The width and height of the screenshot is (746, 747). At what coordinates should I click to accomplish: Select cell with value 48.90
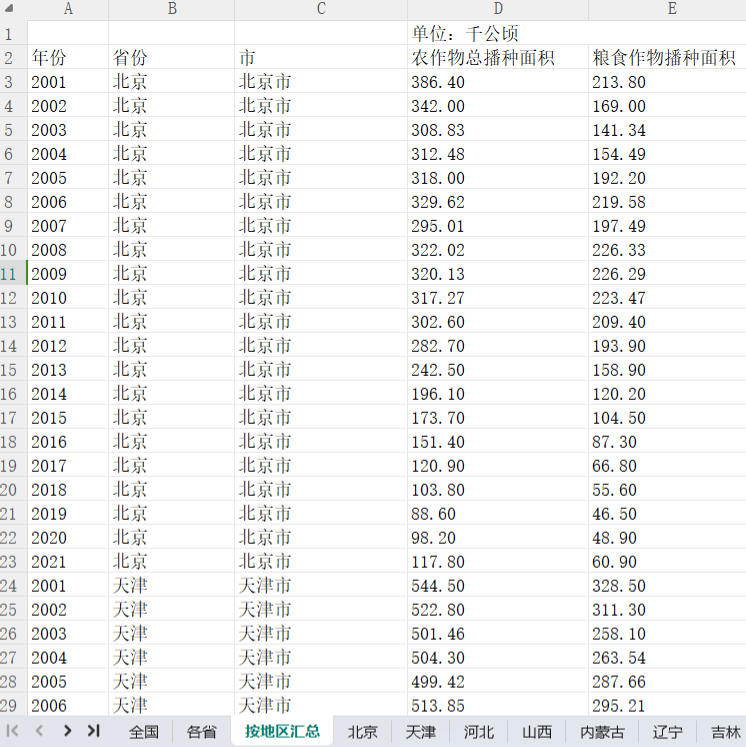click(667, 538)
